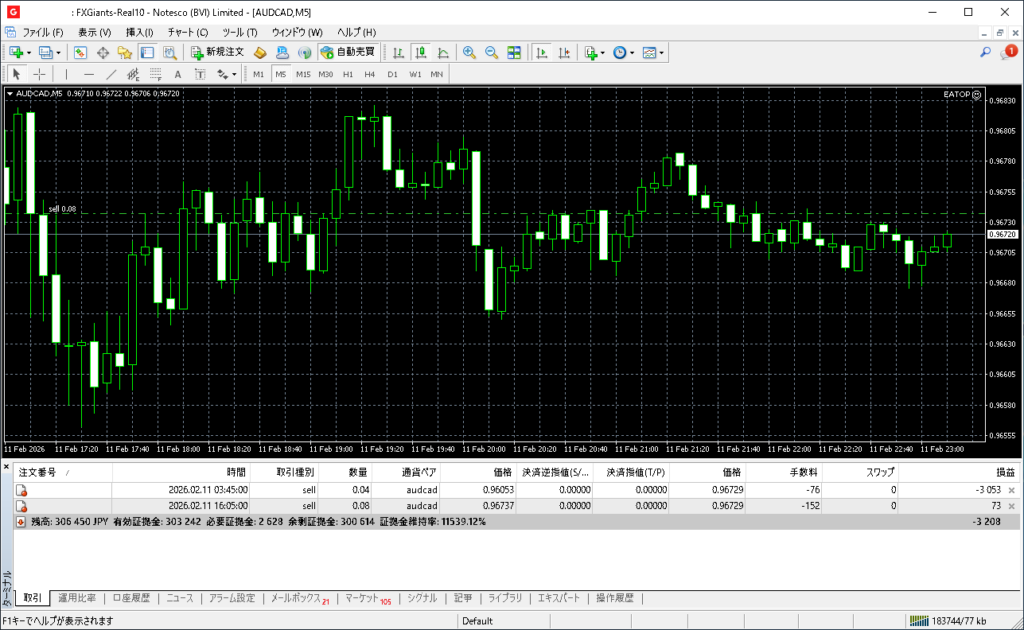Viewport: 1024px width, 630px height.
Task: Close the 0.04 lot sell order
Action: pos(1011,490)
